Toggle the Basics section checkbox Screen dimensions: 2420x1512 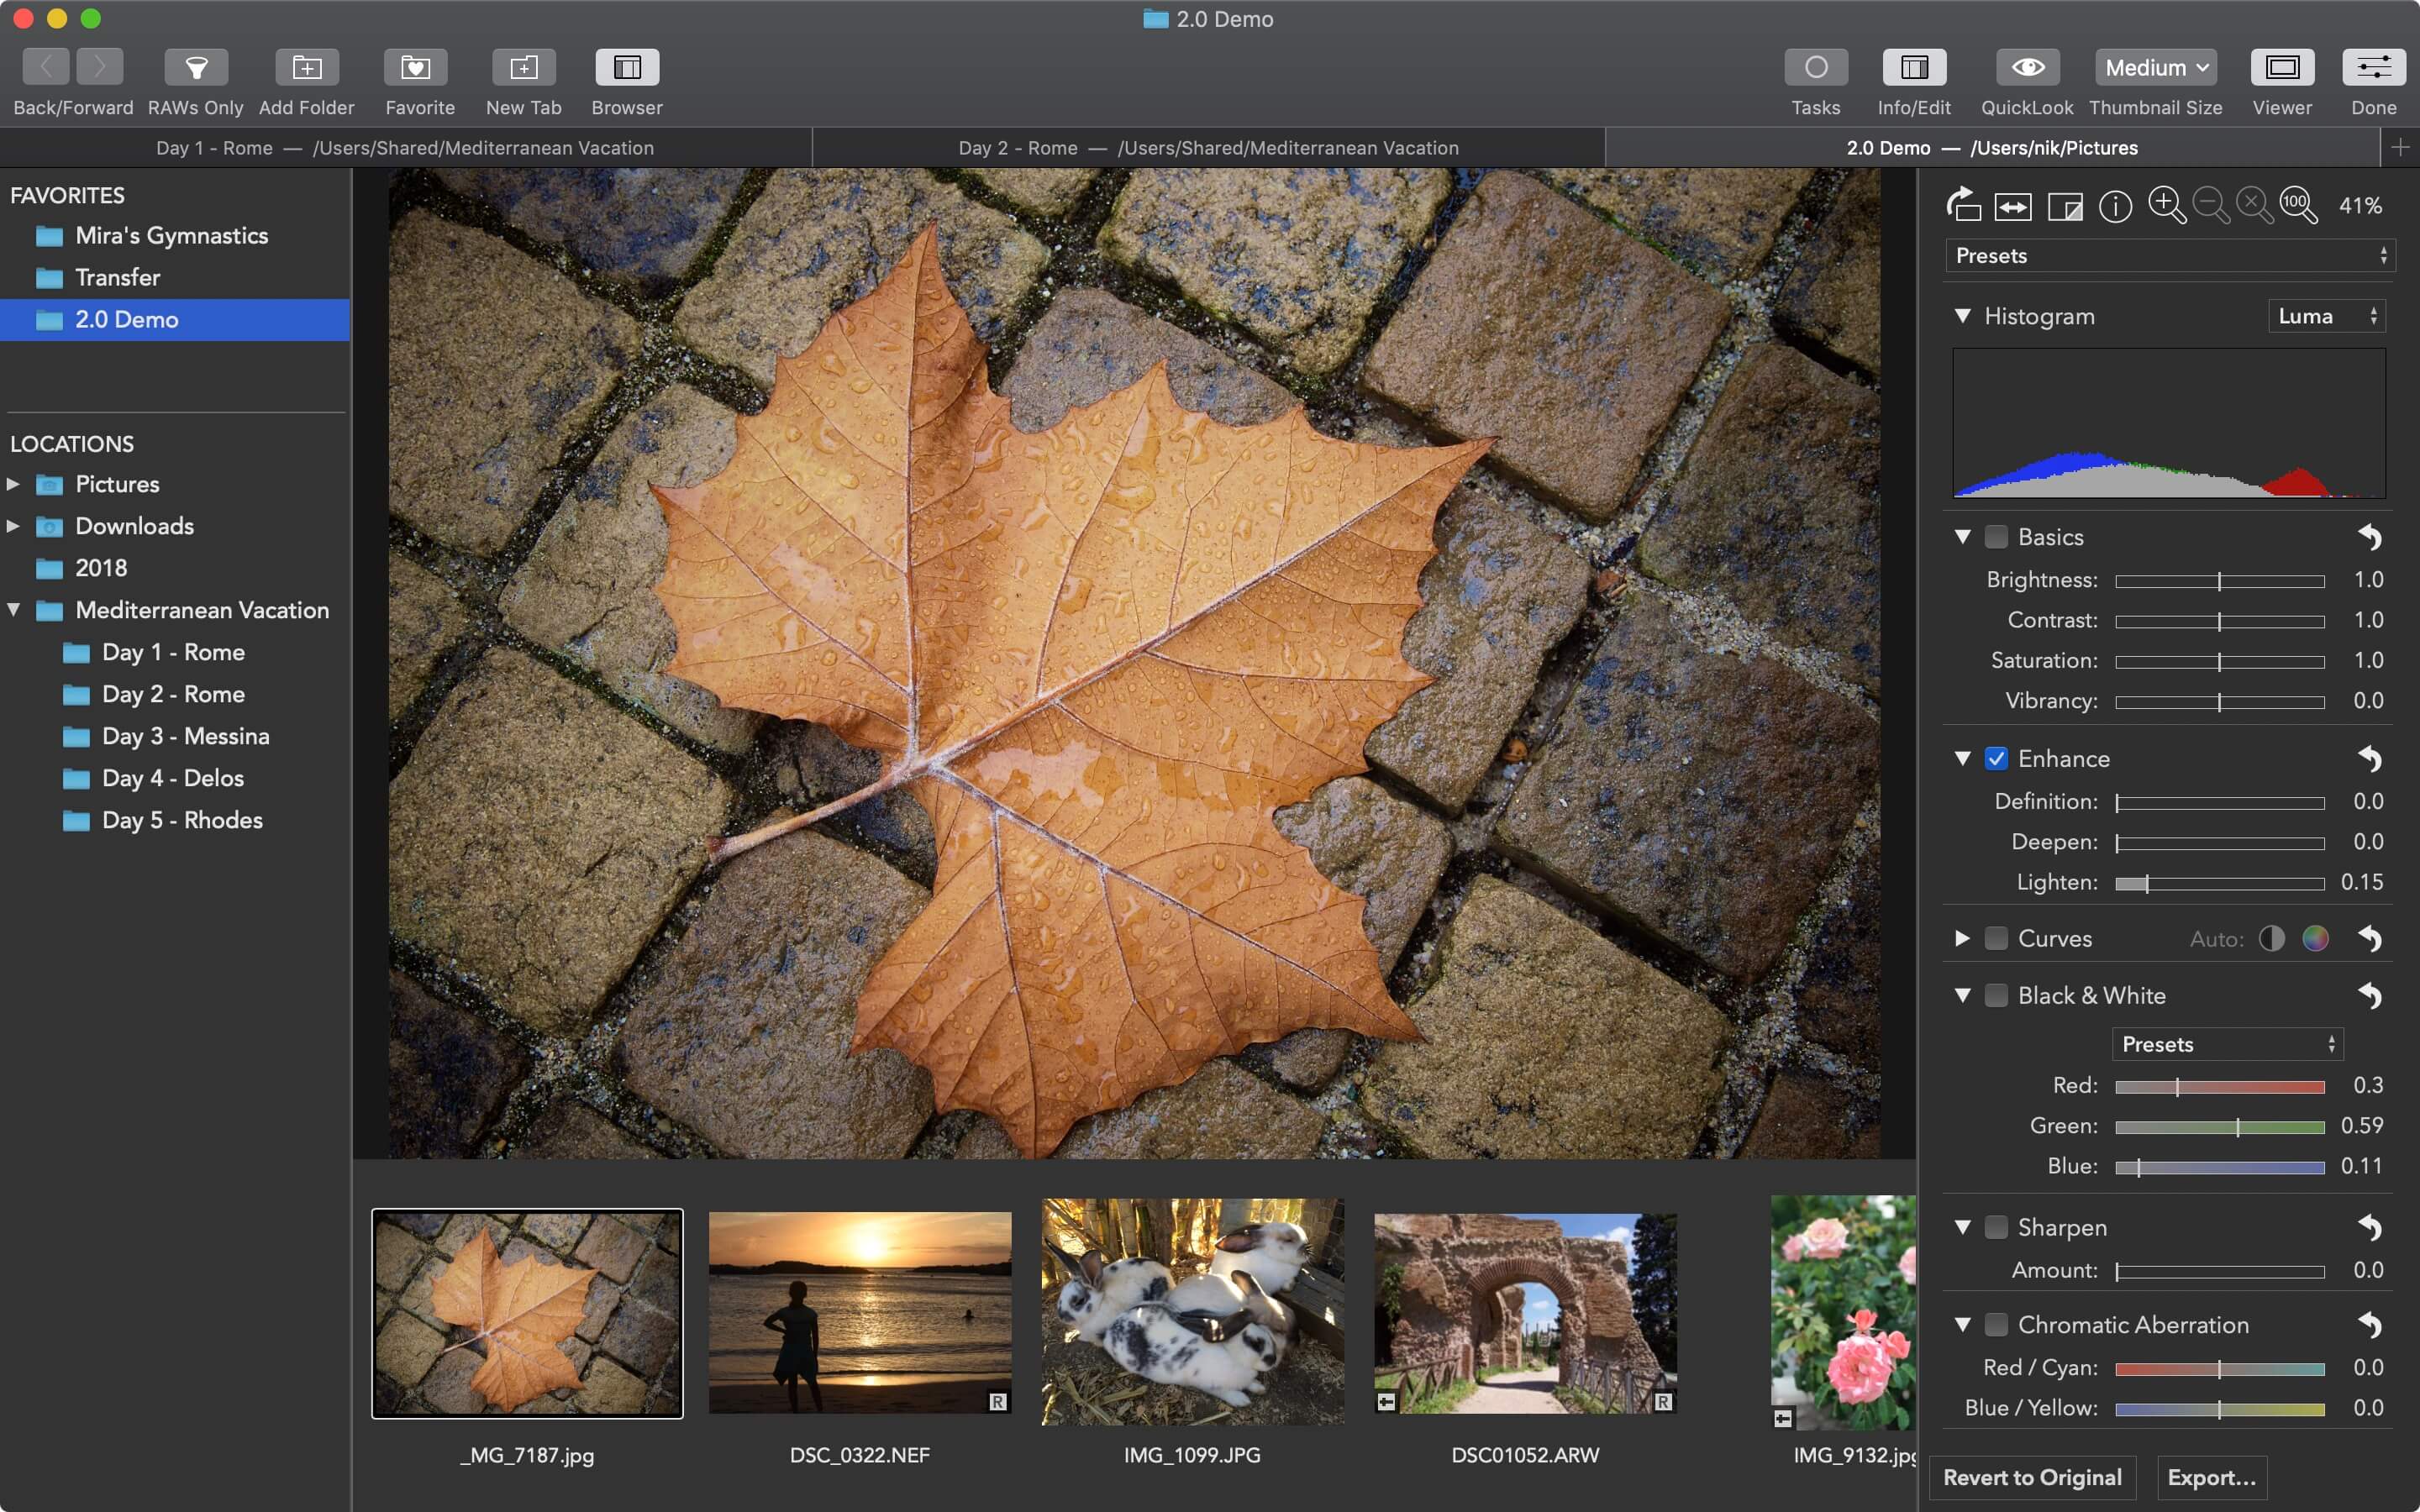pyautogui.click(x=1995, y=537)
